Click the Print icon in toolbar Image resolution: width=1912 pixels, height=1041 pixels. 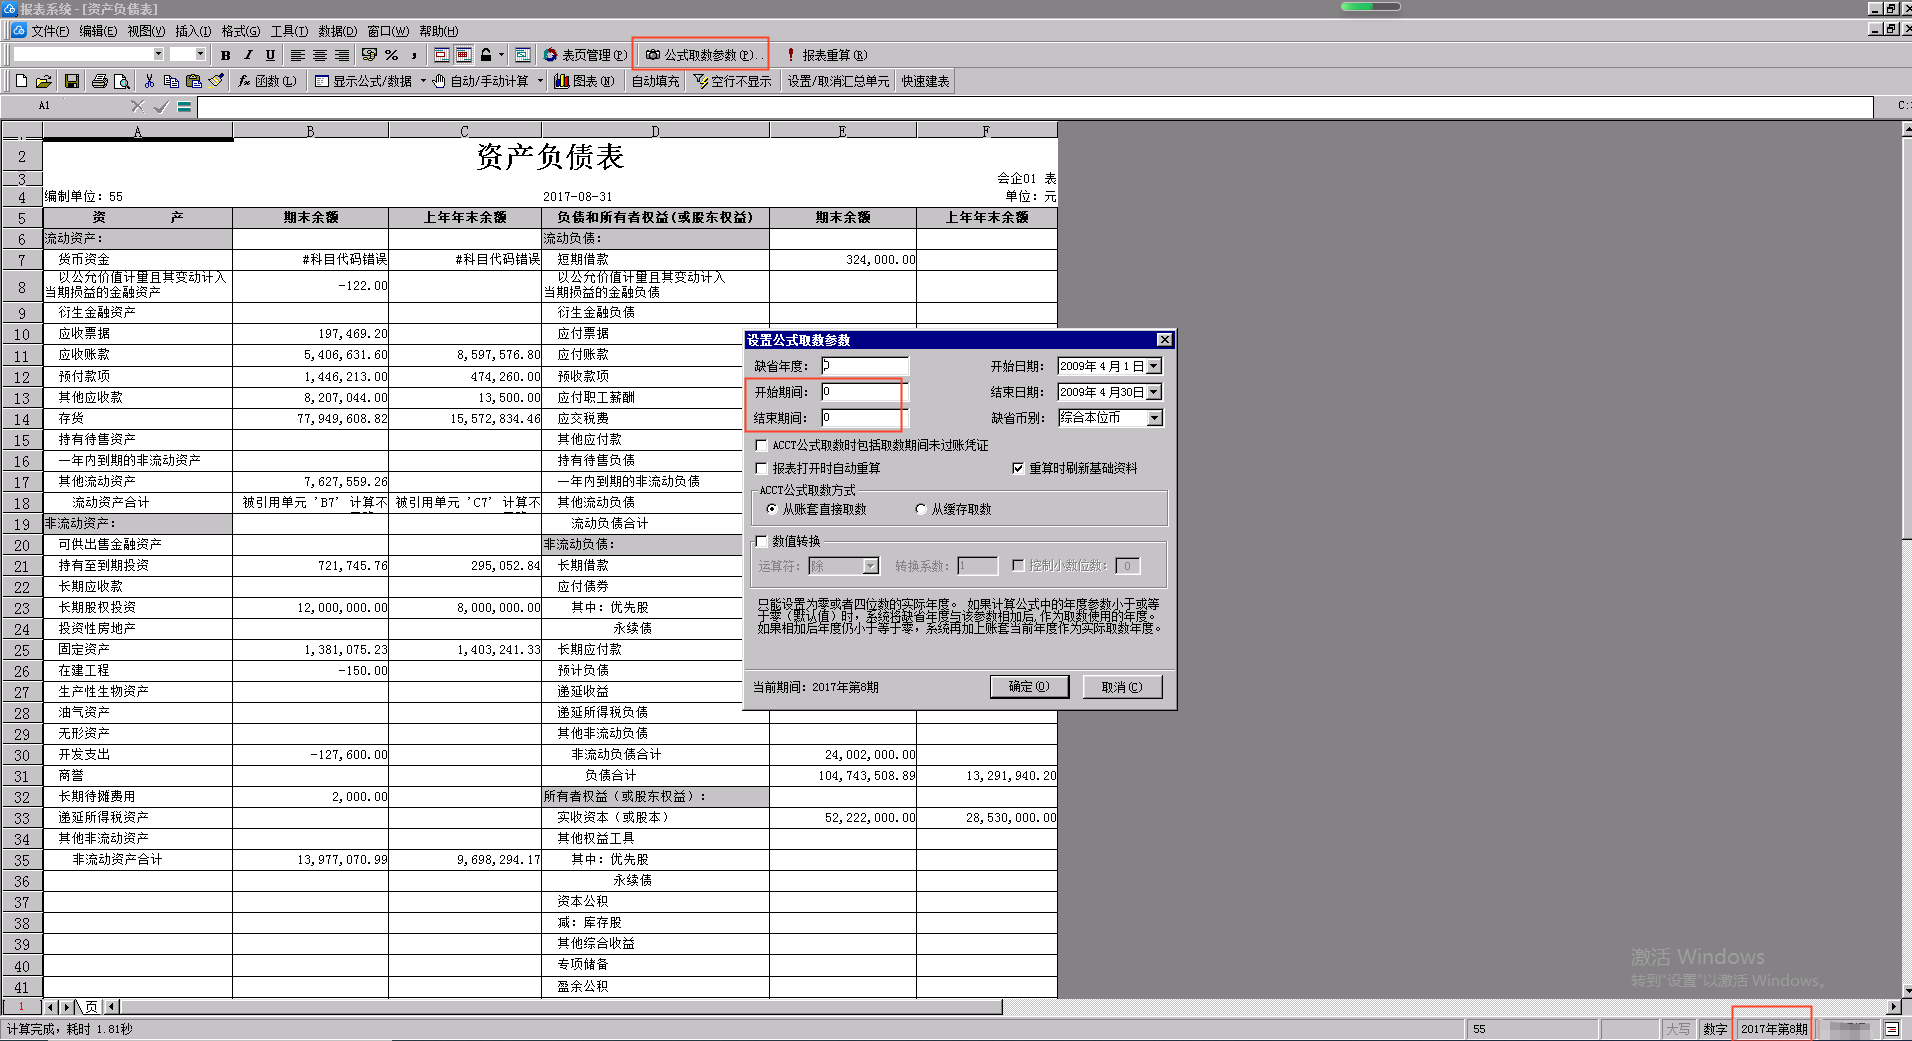99,81
